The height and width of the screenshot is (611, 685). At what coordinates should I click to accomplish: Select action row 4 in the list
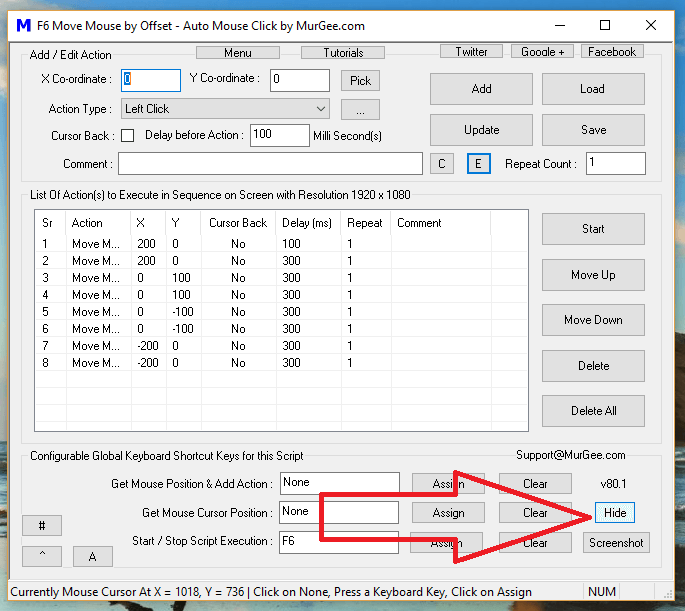(x=281, y=295)
